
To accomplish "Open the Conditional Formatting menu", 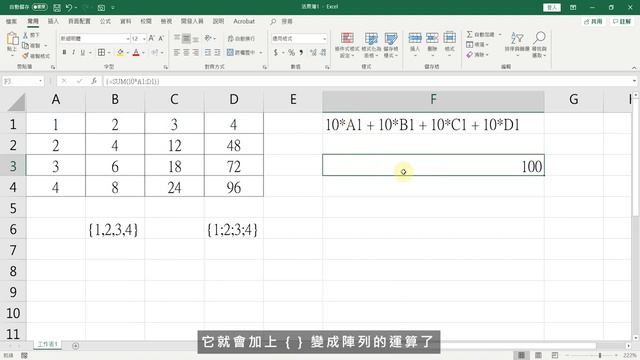I will (347, 45).
